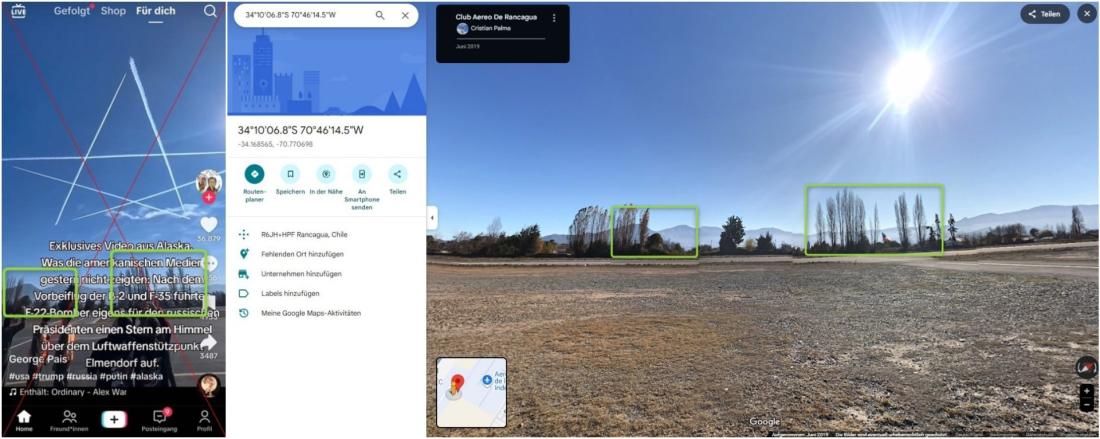Open Posteingang inbox icon
This screenshot has height=439, width=1100.
(160, 416)
